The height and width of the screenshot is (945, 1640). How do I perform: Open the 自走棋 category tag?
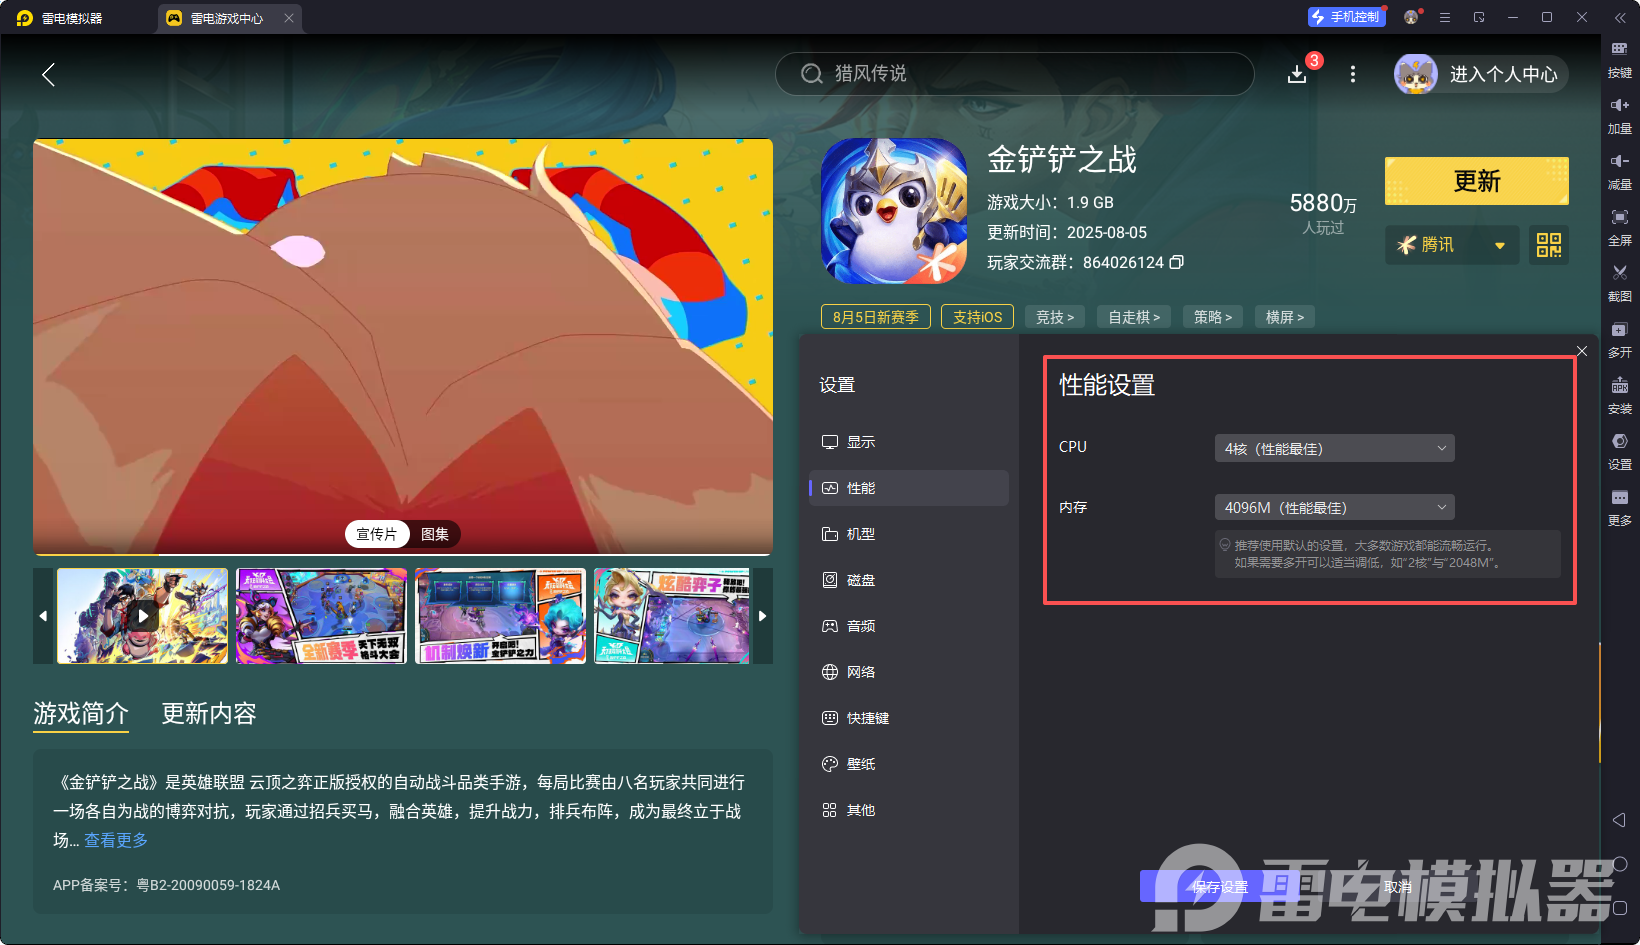(x=1134, y=317)
